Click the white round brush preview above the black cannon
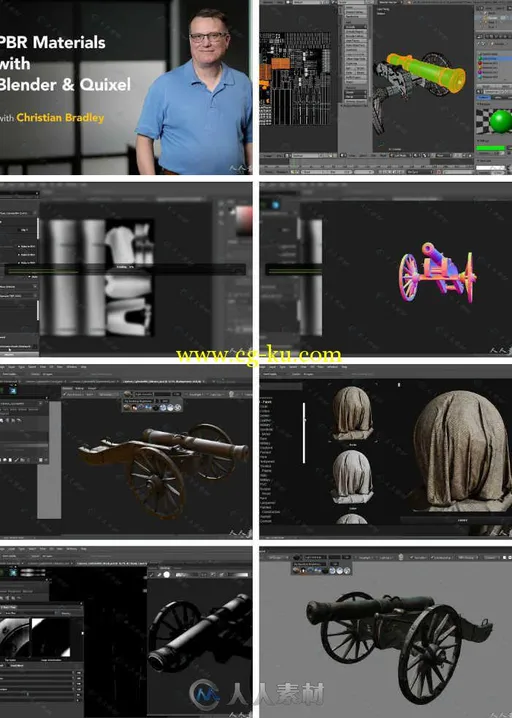Image resolution: width=512 pixels, height=718 pixels. 167,574
